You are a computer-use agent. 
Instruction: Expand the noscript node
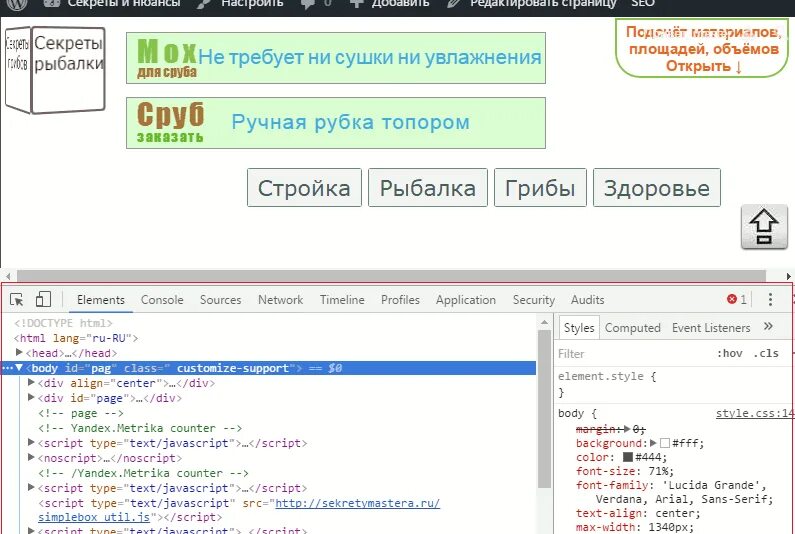31,457
